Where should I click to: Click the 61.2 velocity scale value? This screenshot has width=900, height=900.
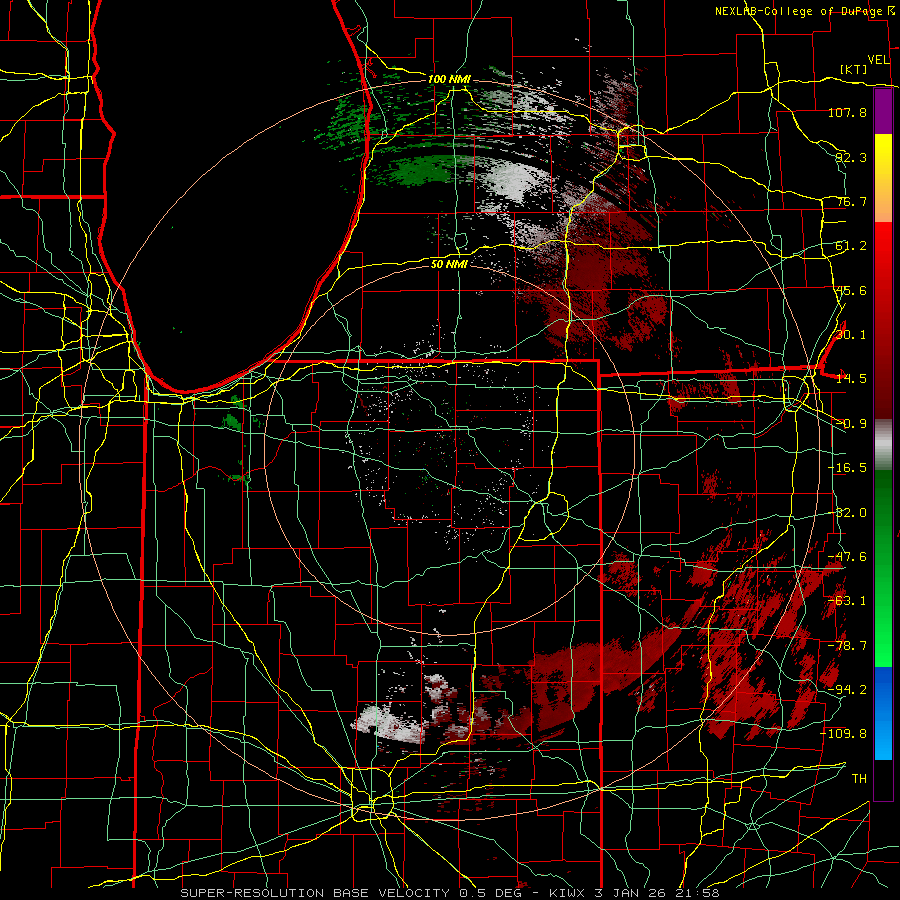point(851,246)
